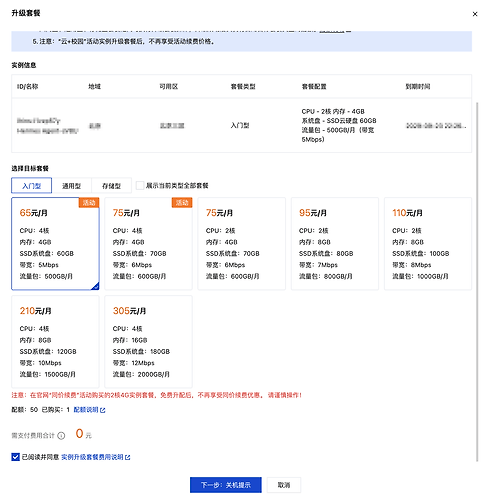The image size is (485, 500).
Task: Pick the 110元/月 plan card
Action: tap(428, 243)
